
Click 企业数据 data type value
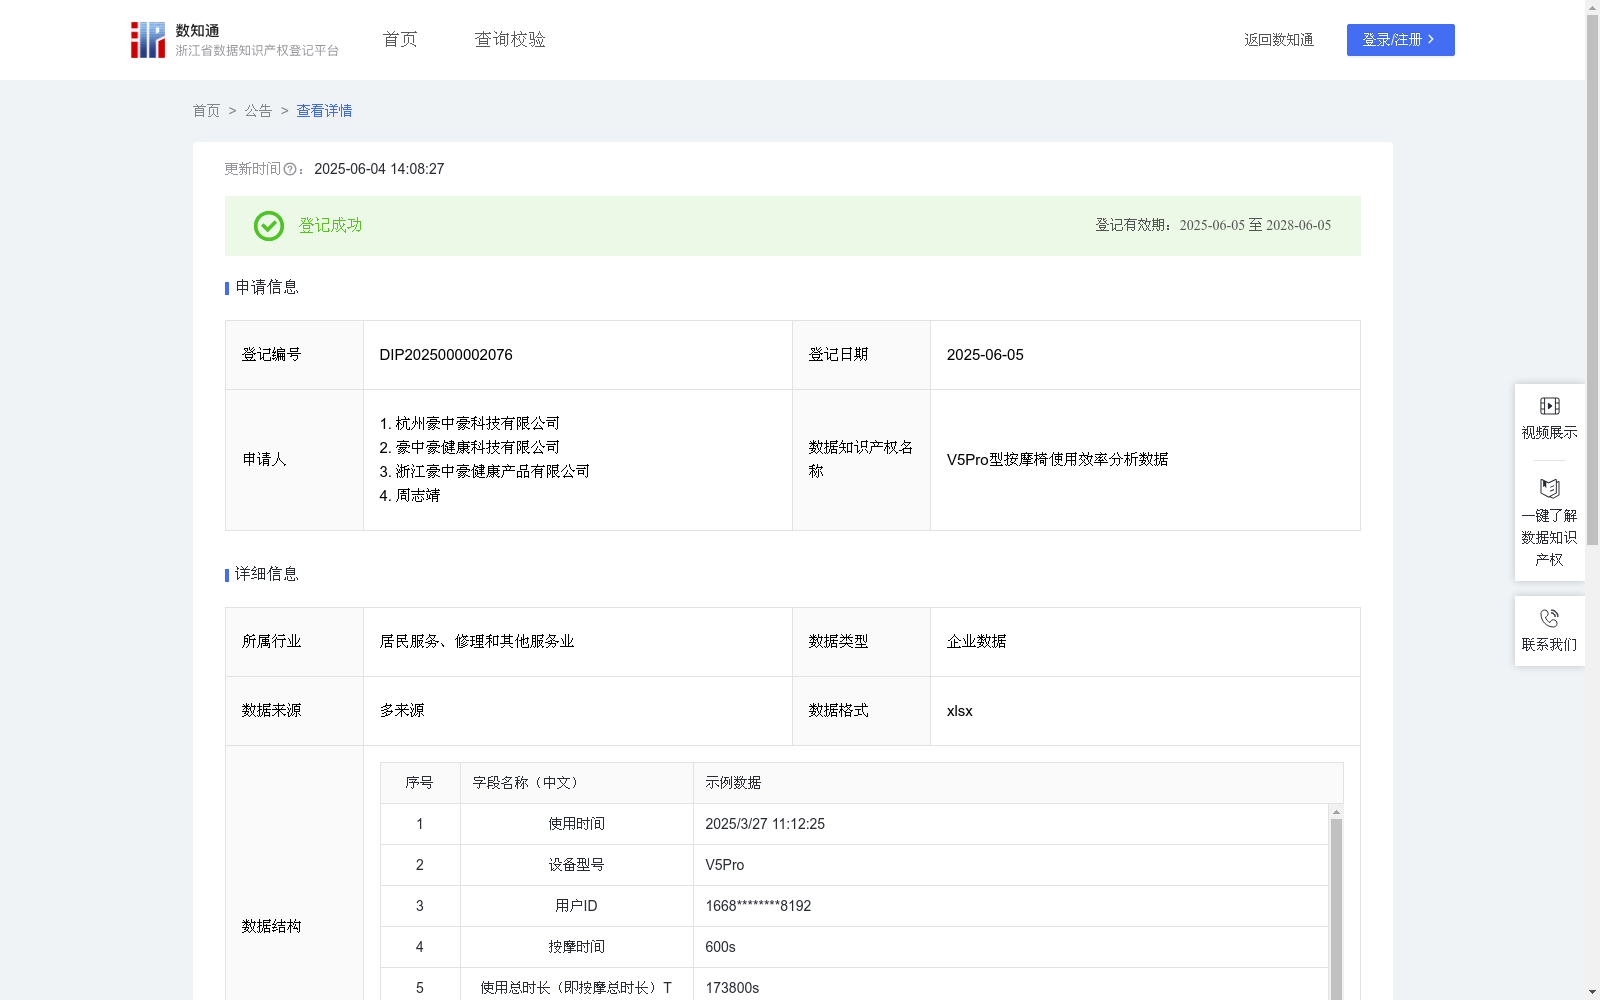point(976,642)
